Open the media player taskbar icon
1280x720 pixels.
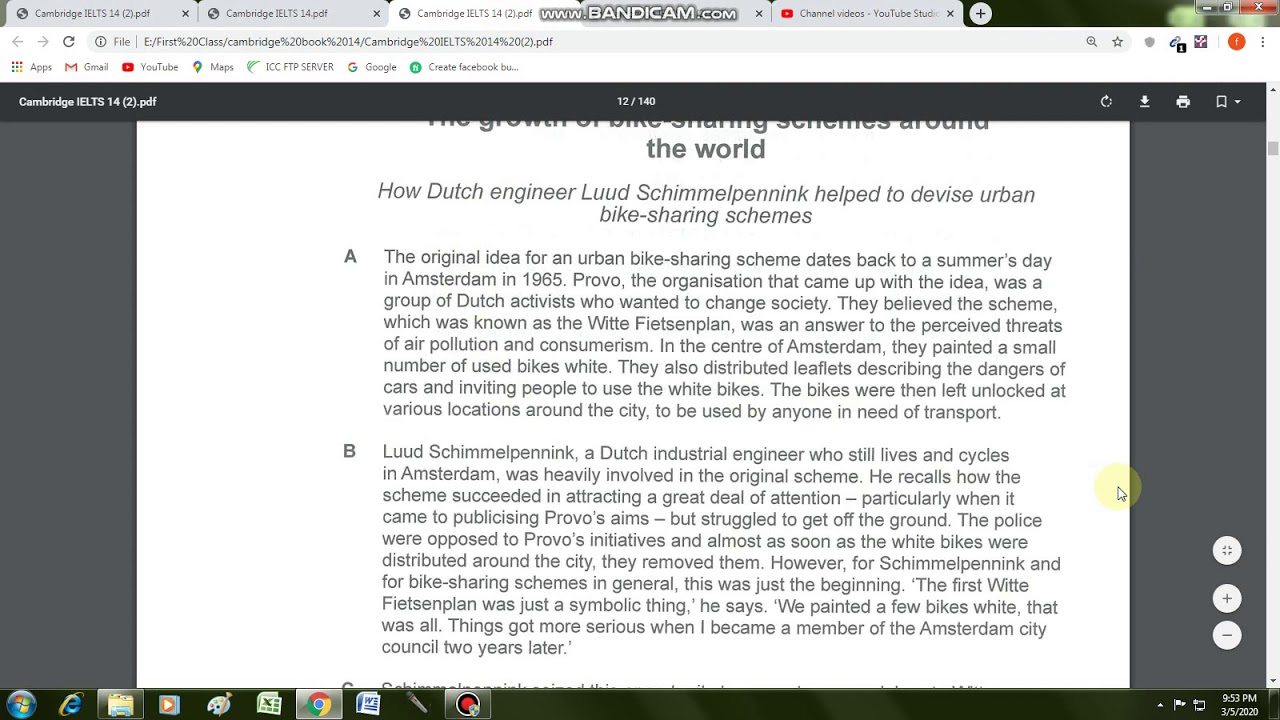[x=169, y=705]
